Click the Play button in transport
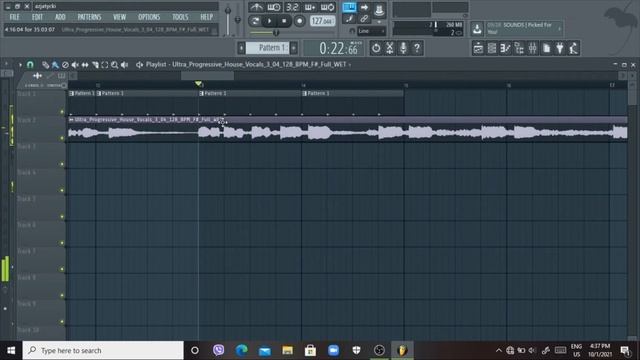The height and width of the screenshot is (360, 640). tap(269, 21)
